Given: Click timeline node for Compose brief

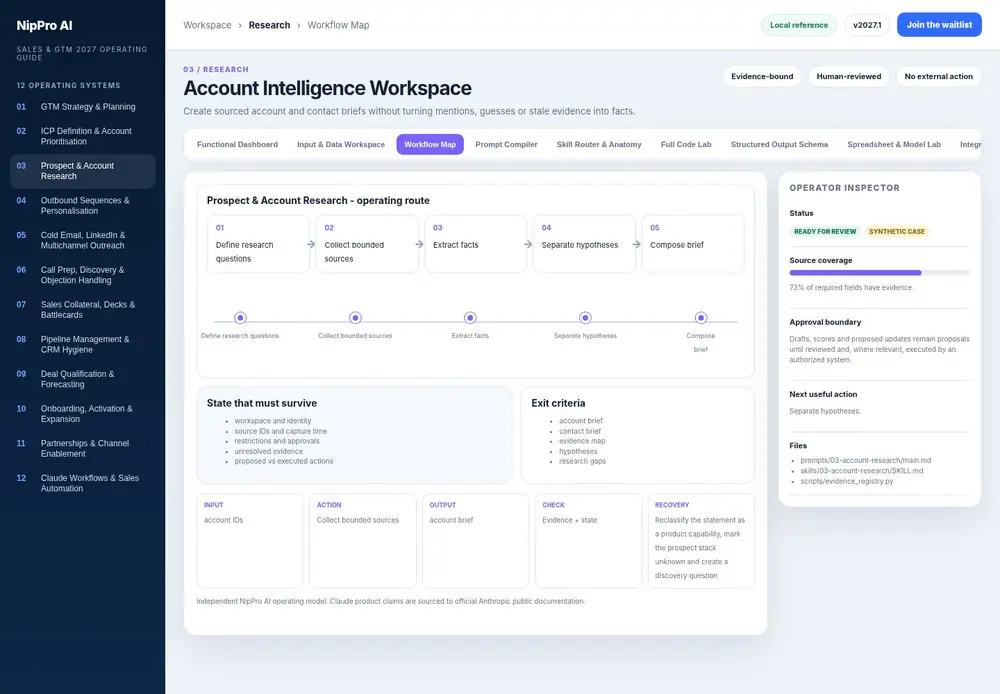Looking at the screenshot, I should click(x=701, y=318).
